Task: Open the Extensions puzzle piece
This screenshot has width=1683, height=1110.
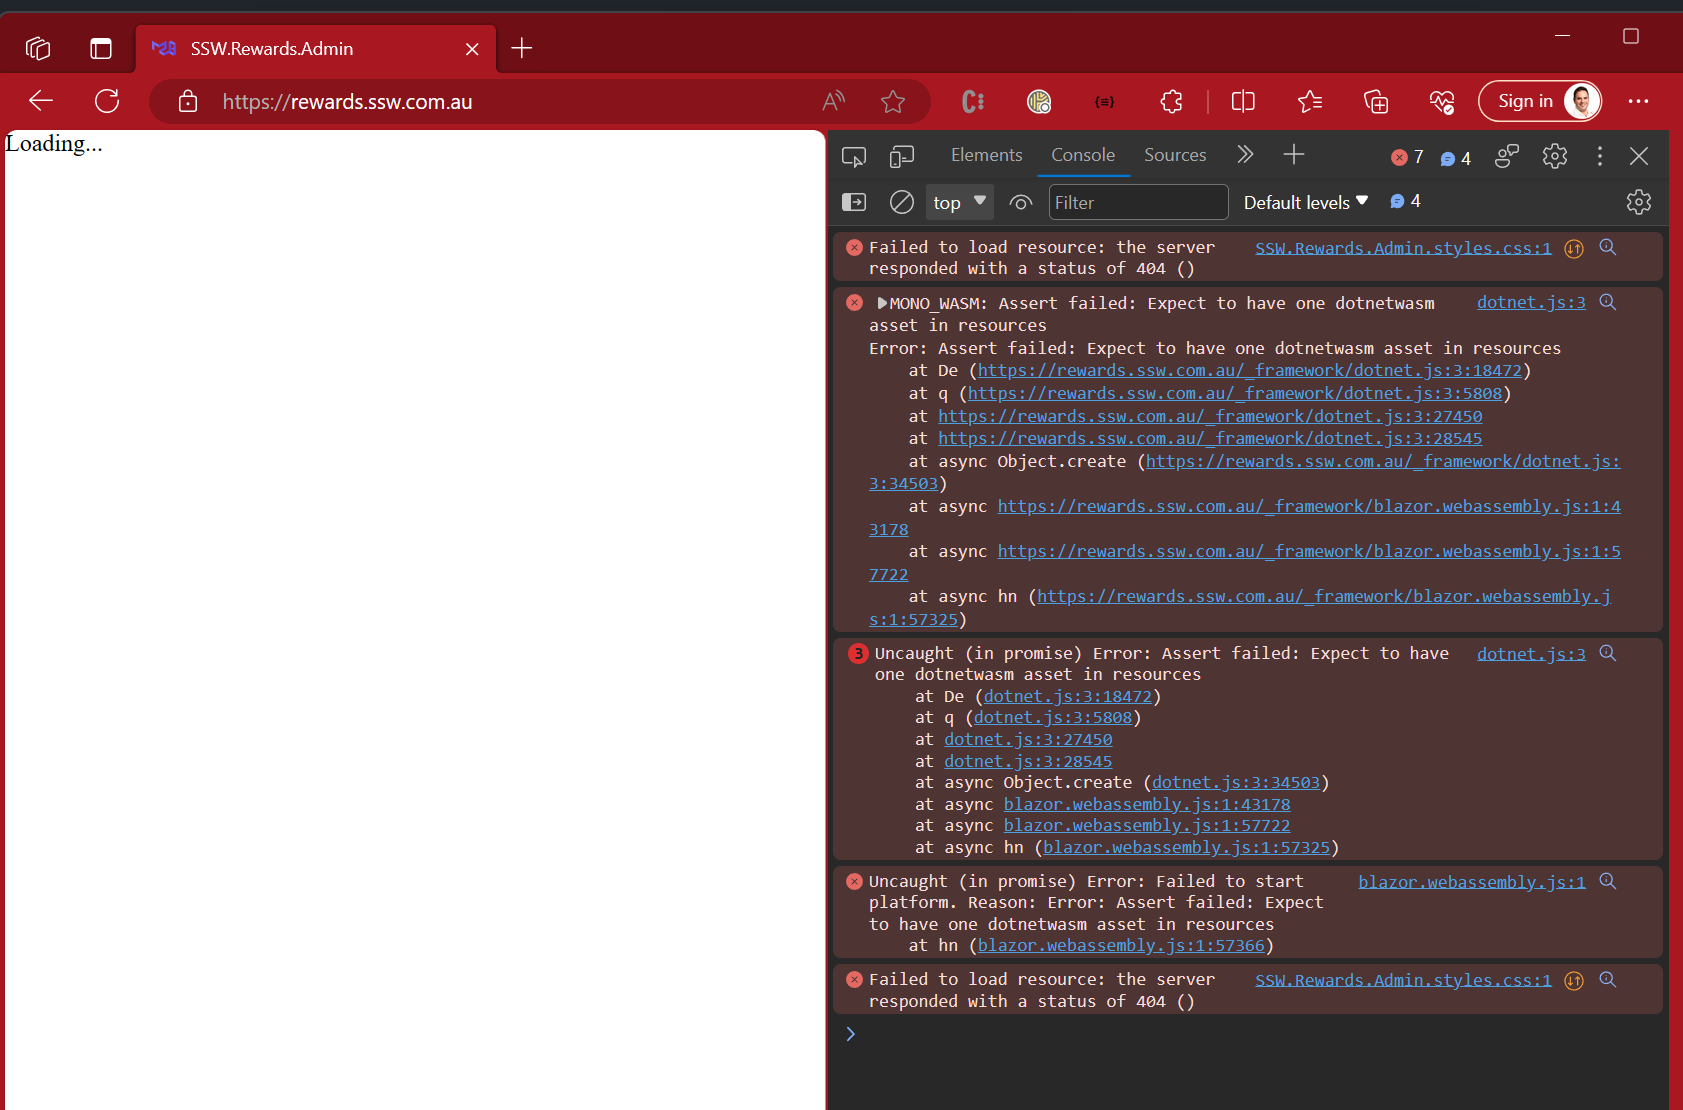Action: pyautogui.click(x=1171, y=101)
